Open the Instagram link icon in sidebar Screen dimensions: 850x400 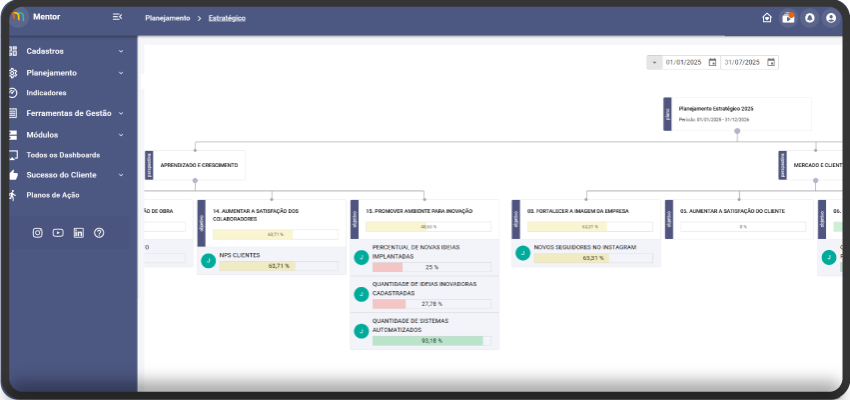tap(38, 233)
